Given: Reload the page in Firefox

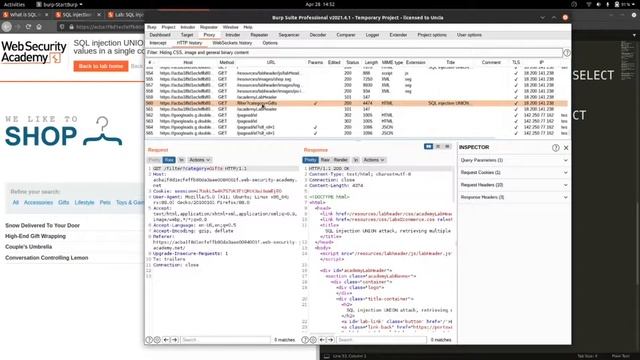Looking at the screenshot, I should click(x=28, y=27).
